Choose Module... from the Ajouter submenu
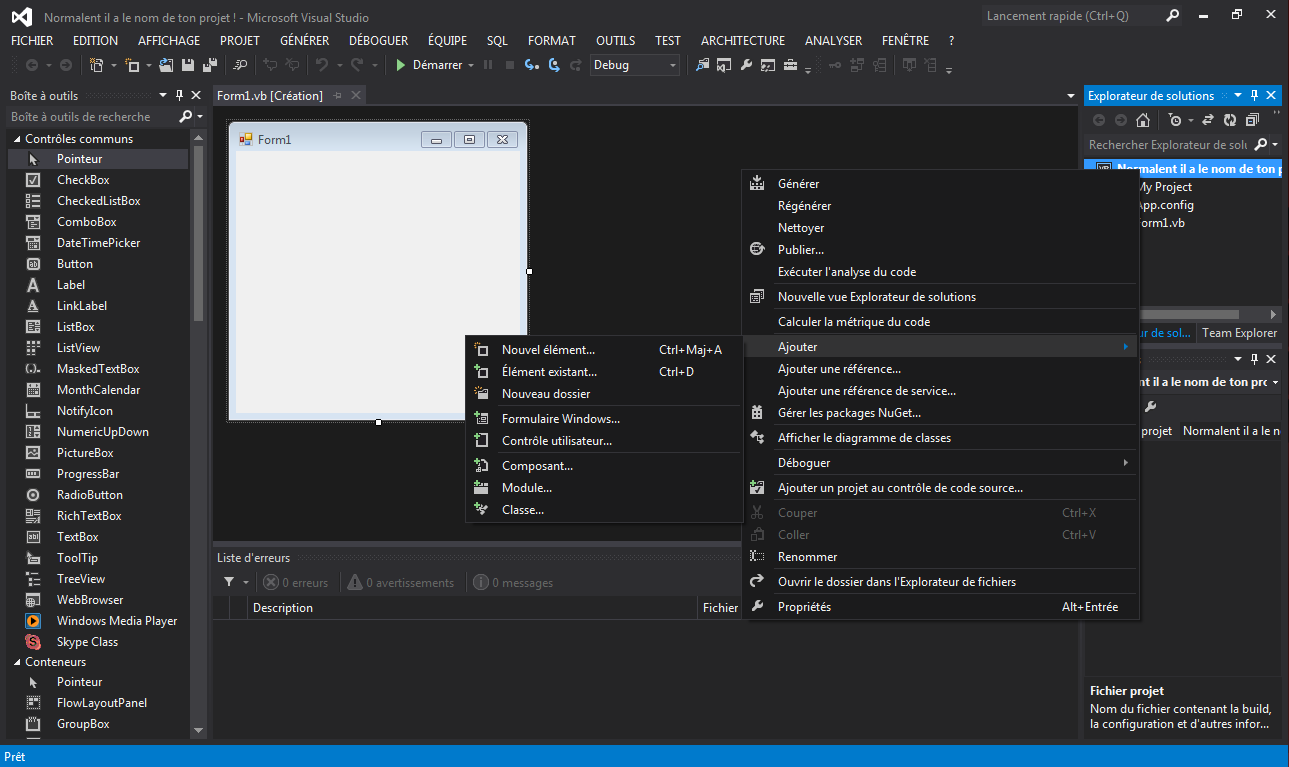This screenshot has height=767, width=1289. point(604,488)
